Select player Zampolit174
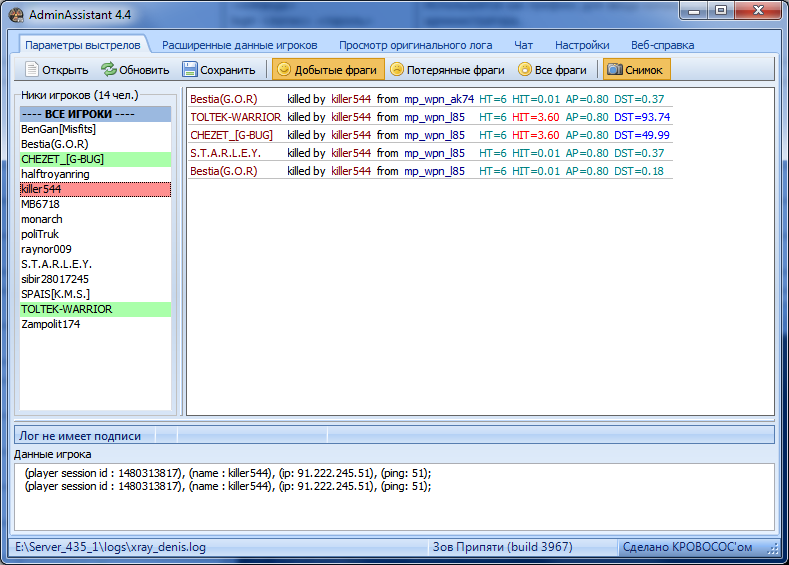 [x=95, y=325]
